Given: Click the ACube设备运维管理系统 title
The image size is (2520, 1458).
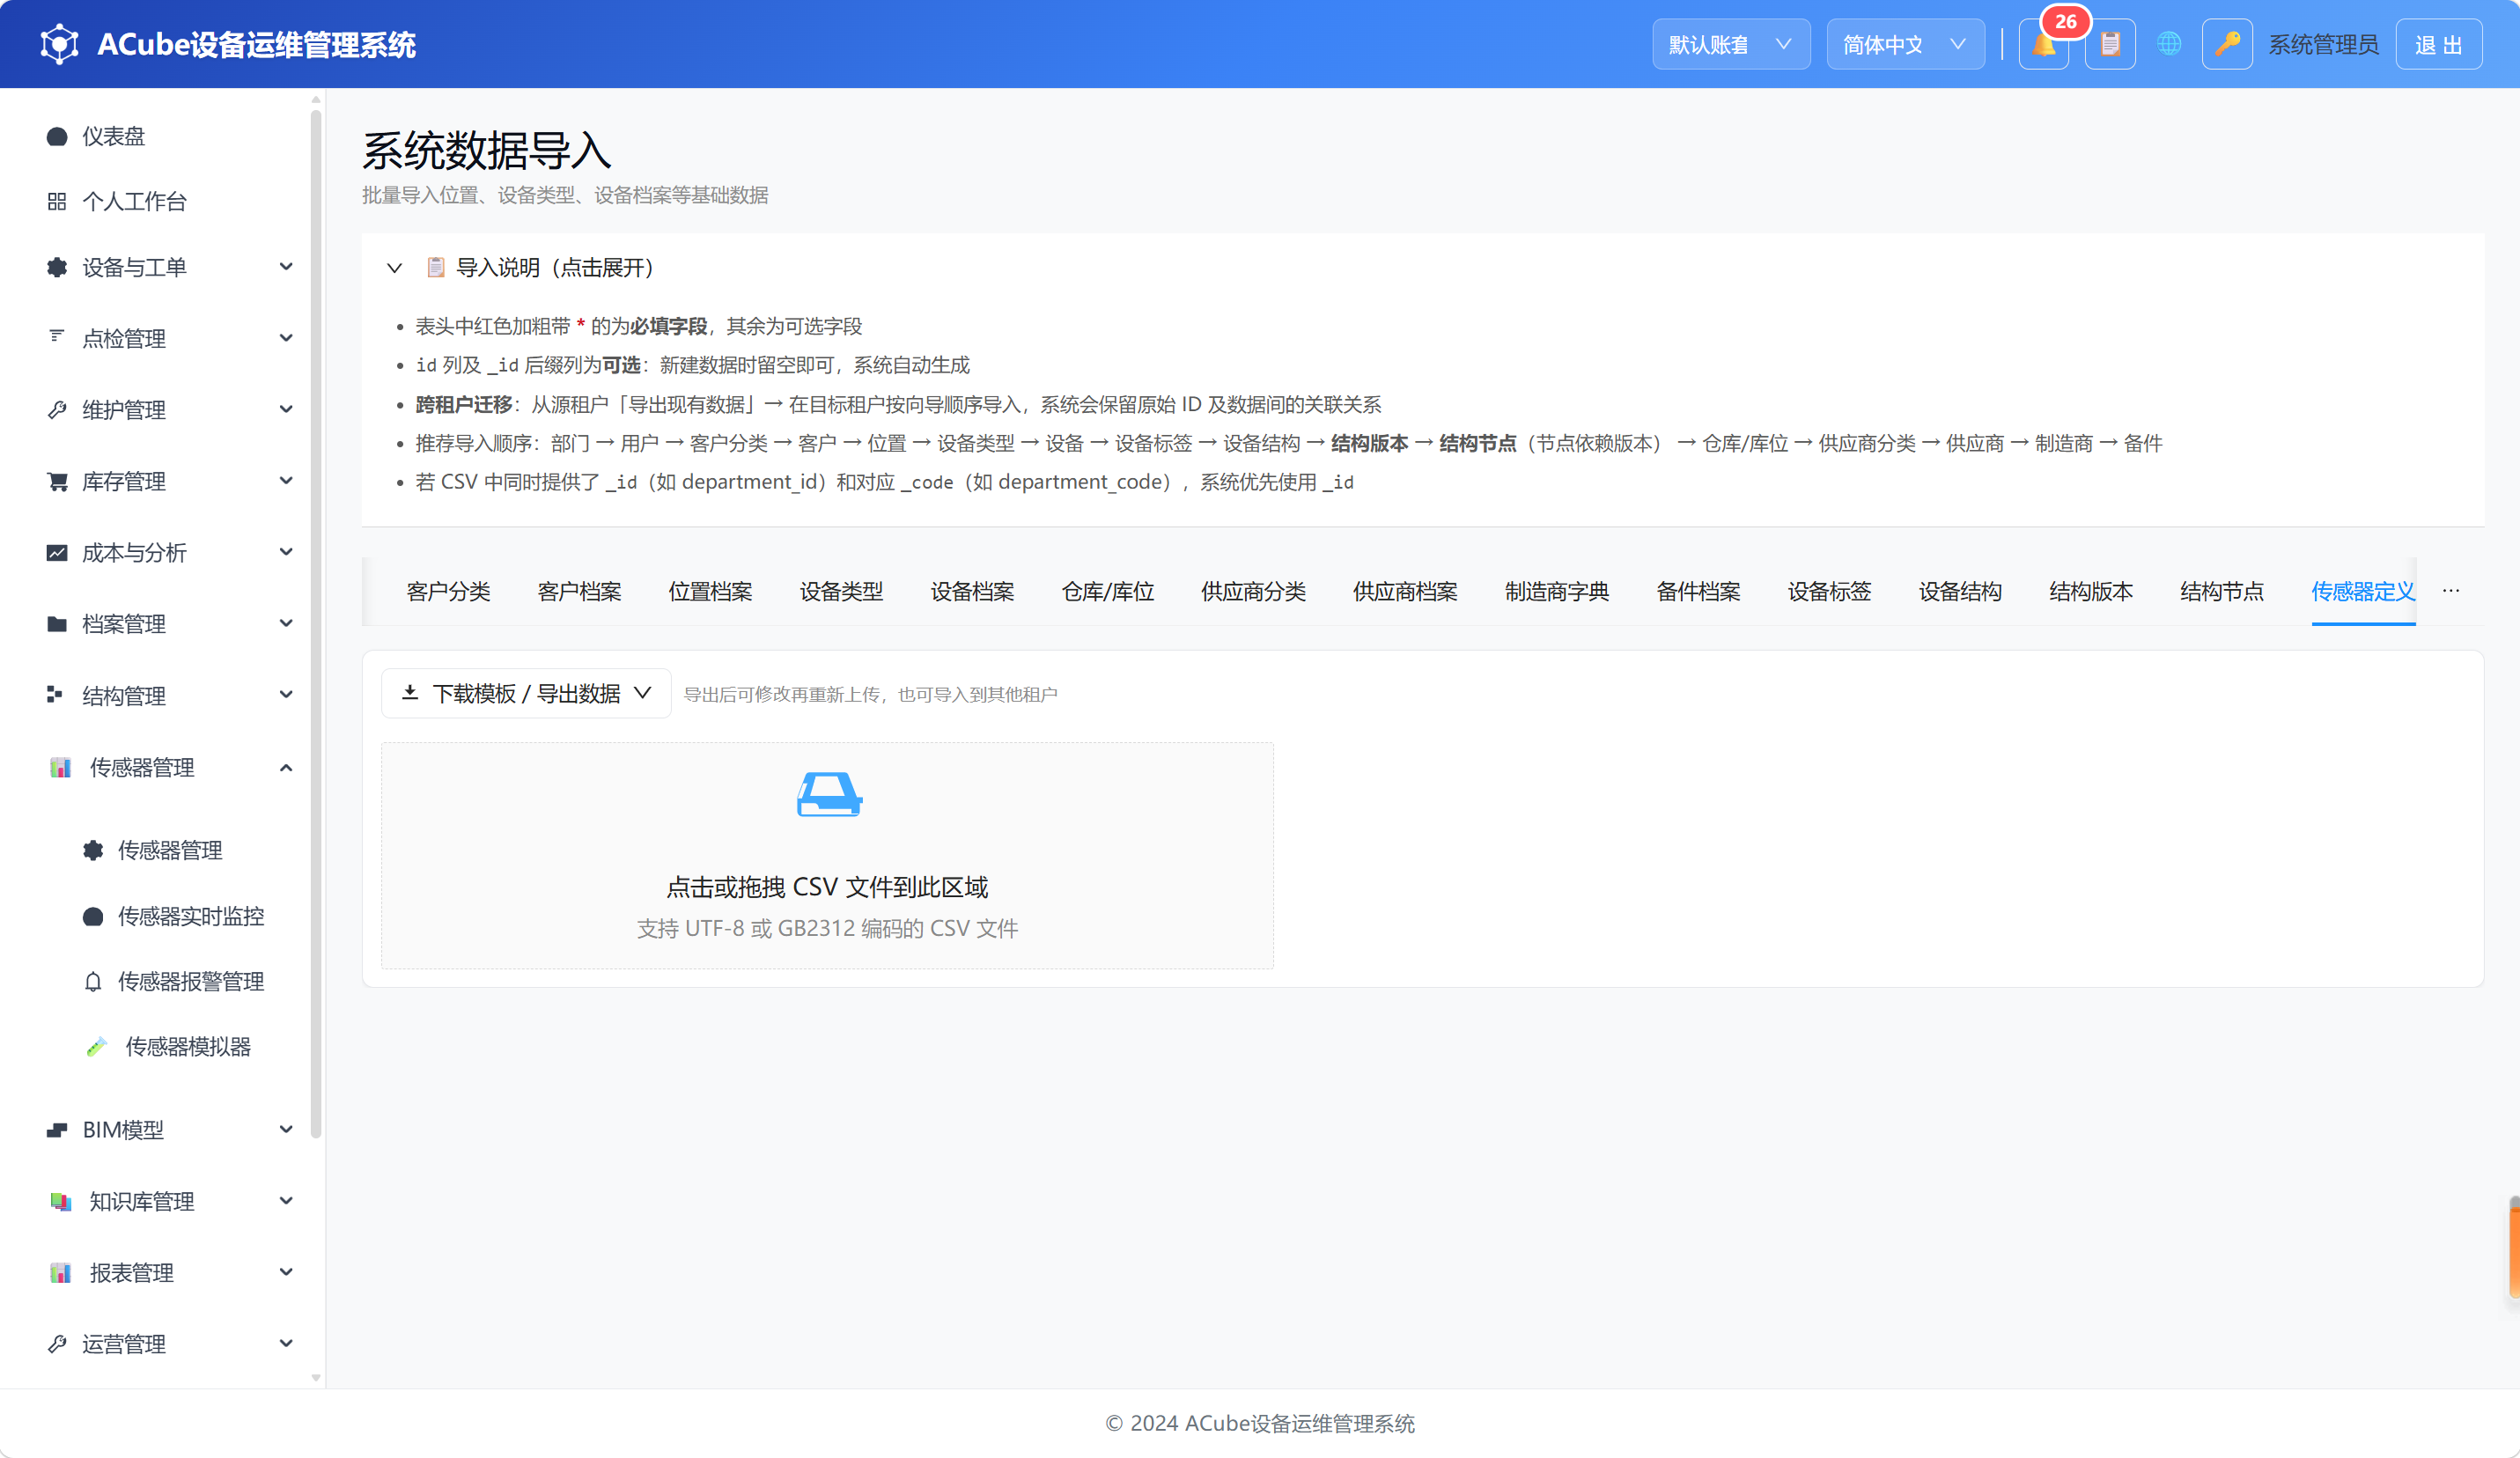Looking at the screenshot, I should click(256, 45).
